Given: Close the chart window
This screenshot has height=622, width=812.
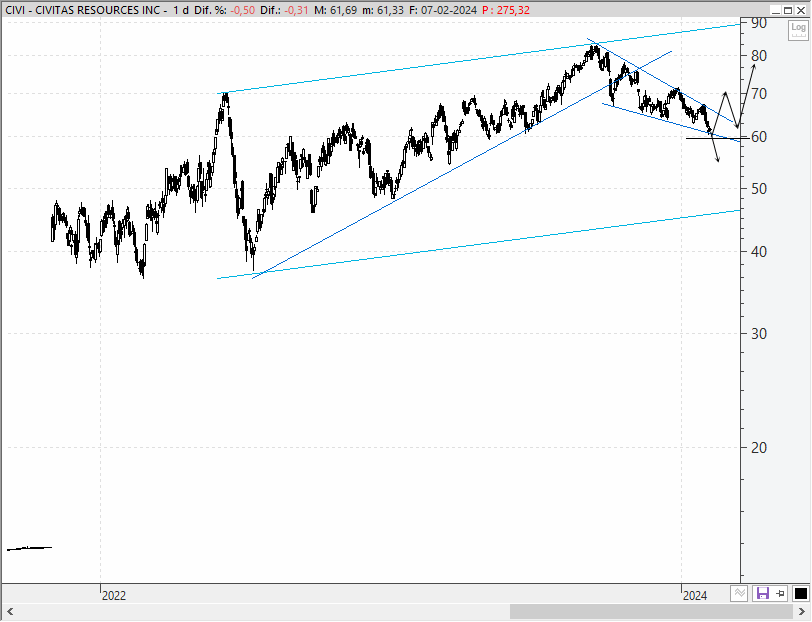Looking at the screenshot, I should (x=801, y=10).
